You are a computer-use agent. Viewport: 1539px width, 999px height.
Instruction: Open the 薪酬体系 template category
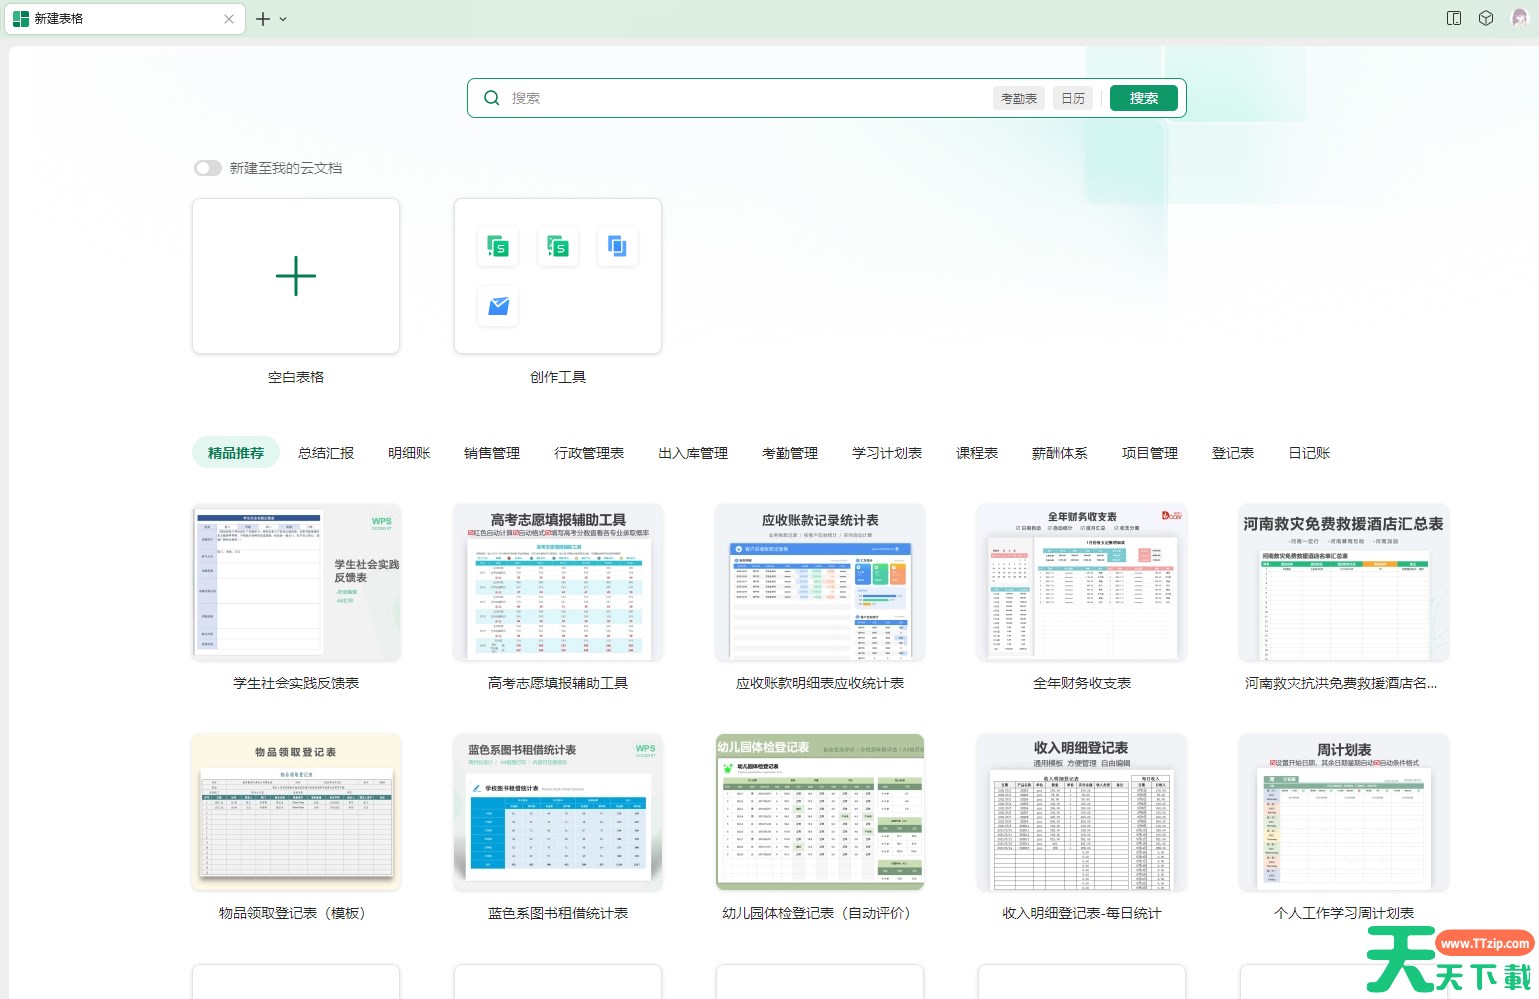1059,453
